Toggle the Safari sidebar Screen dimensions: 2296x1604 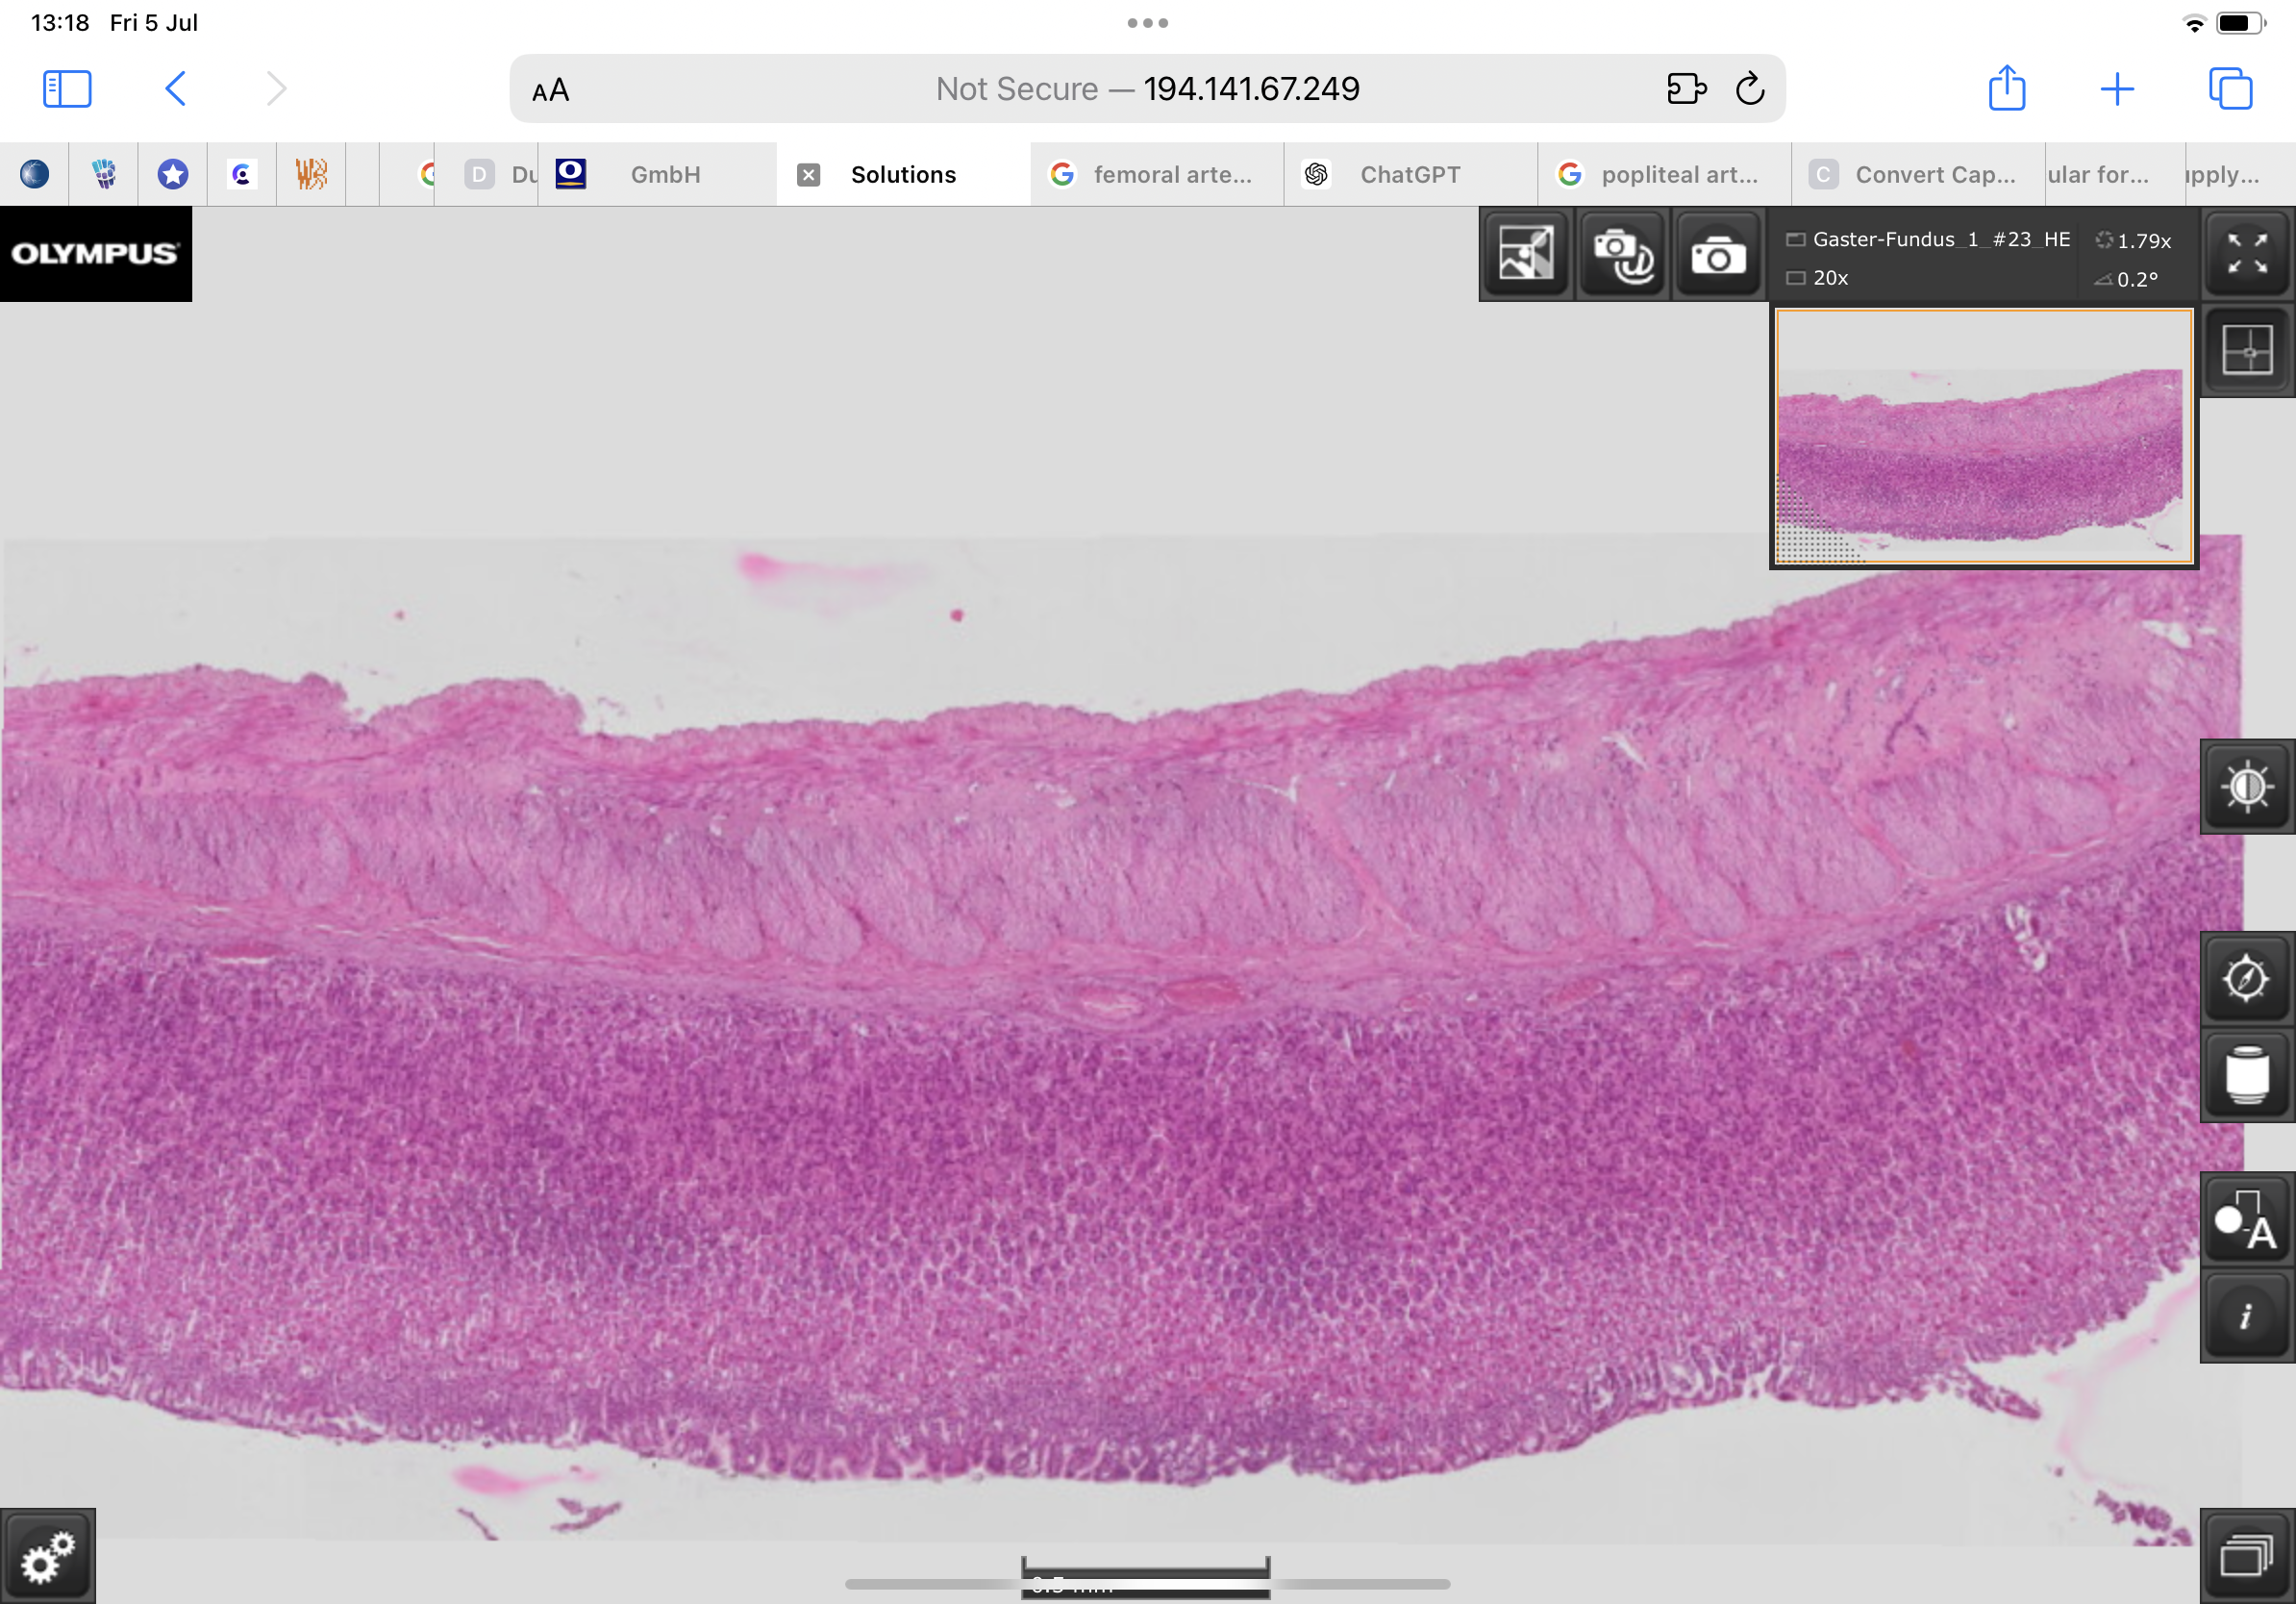(x=67, y=89)
